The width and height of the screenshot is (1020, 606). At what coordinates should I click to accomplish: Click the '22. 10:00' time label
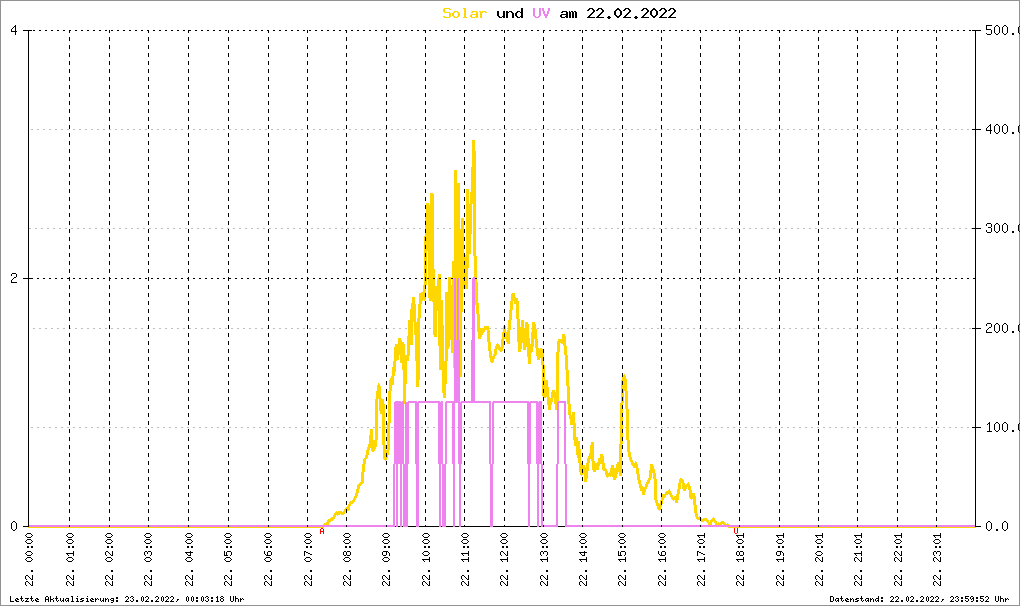click(x=426, y=559)
